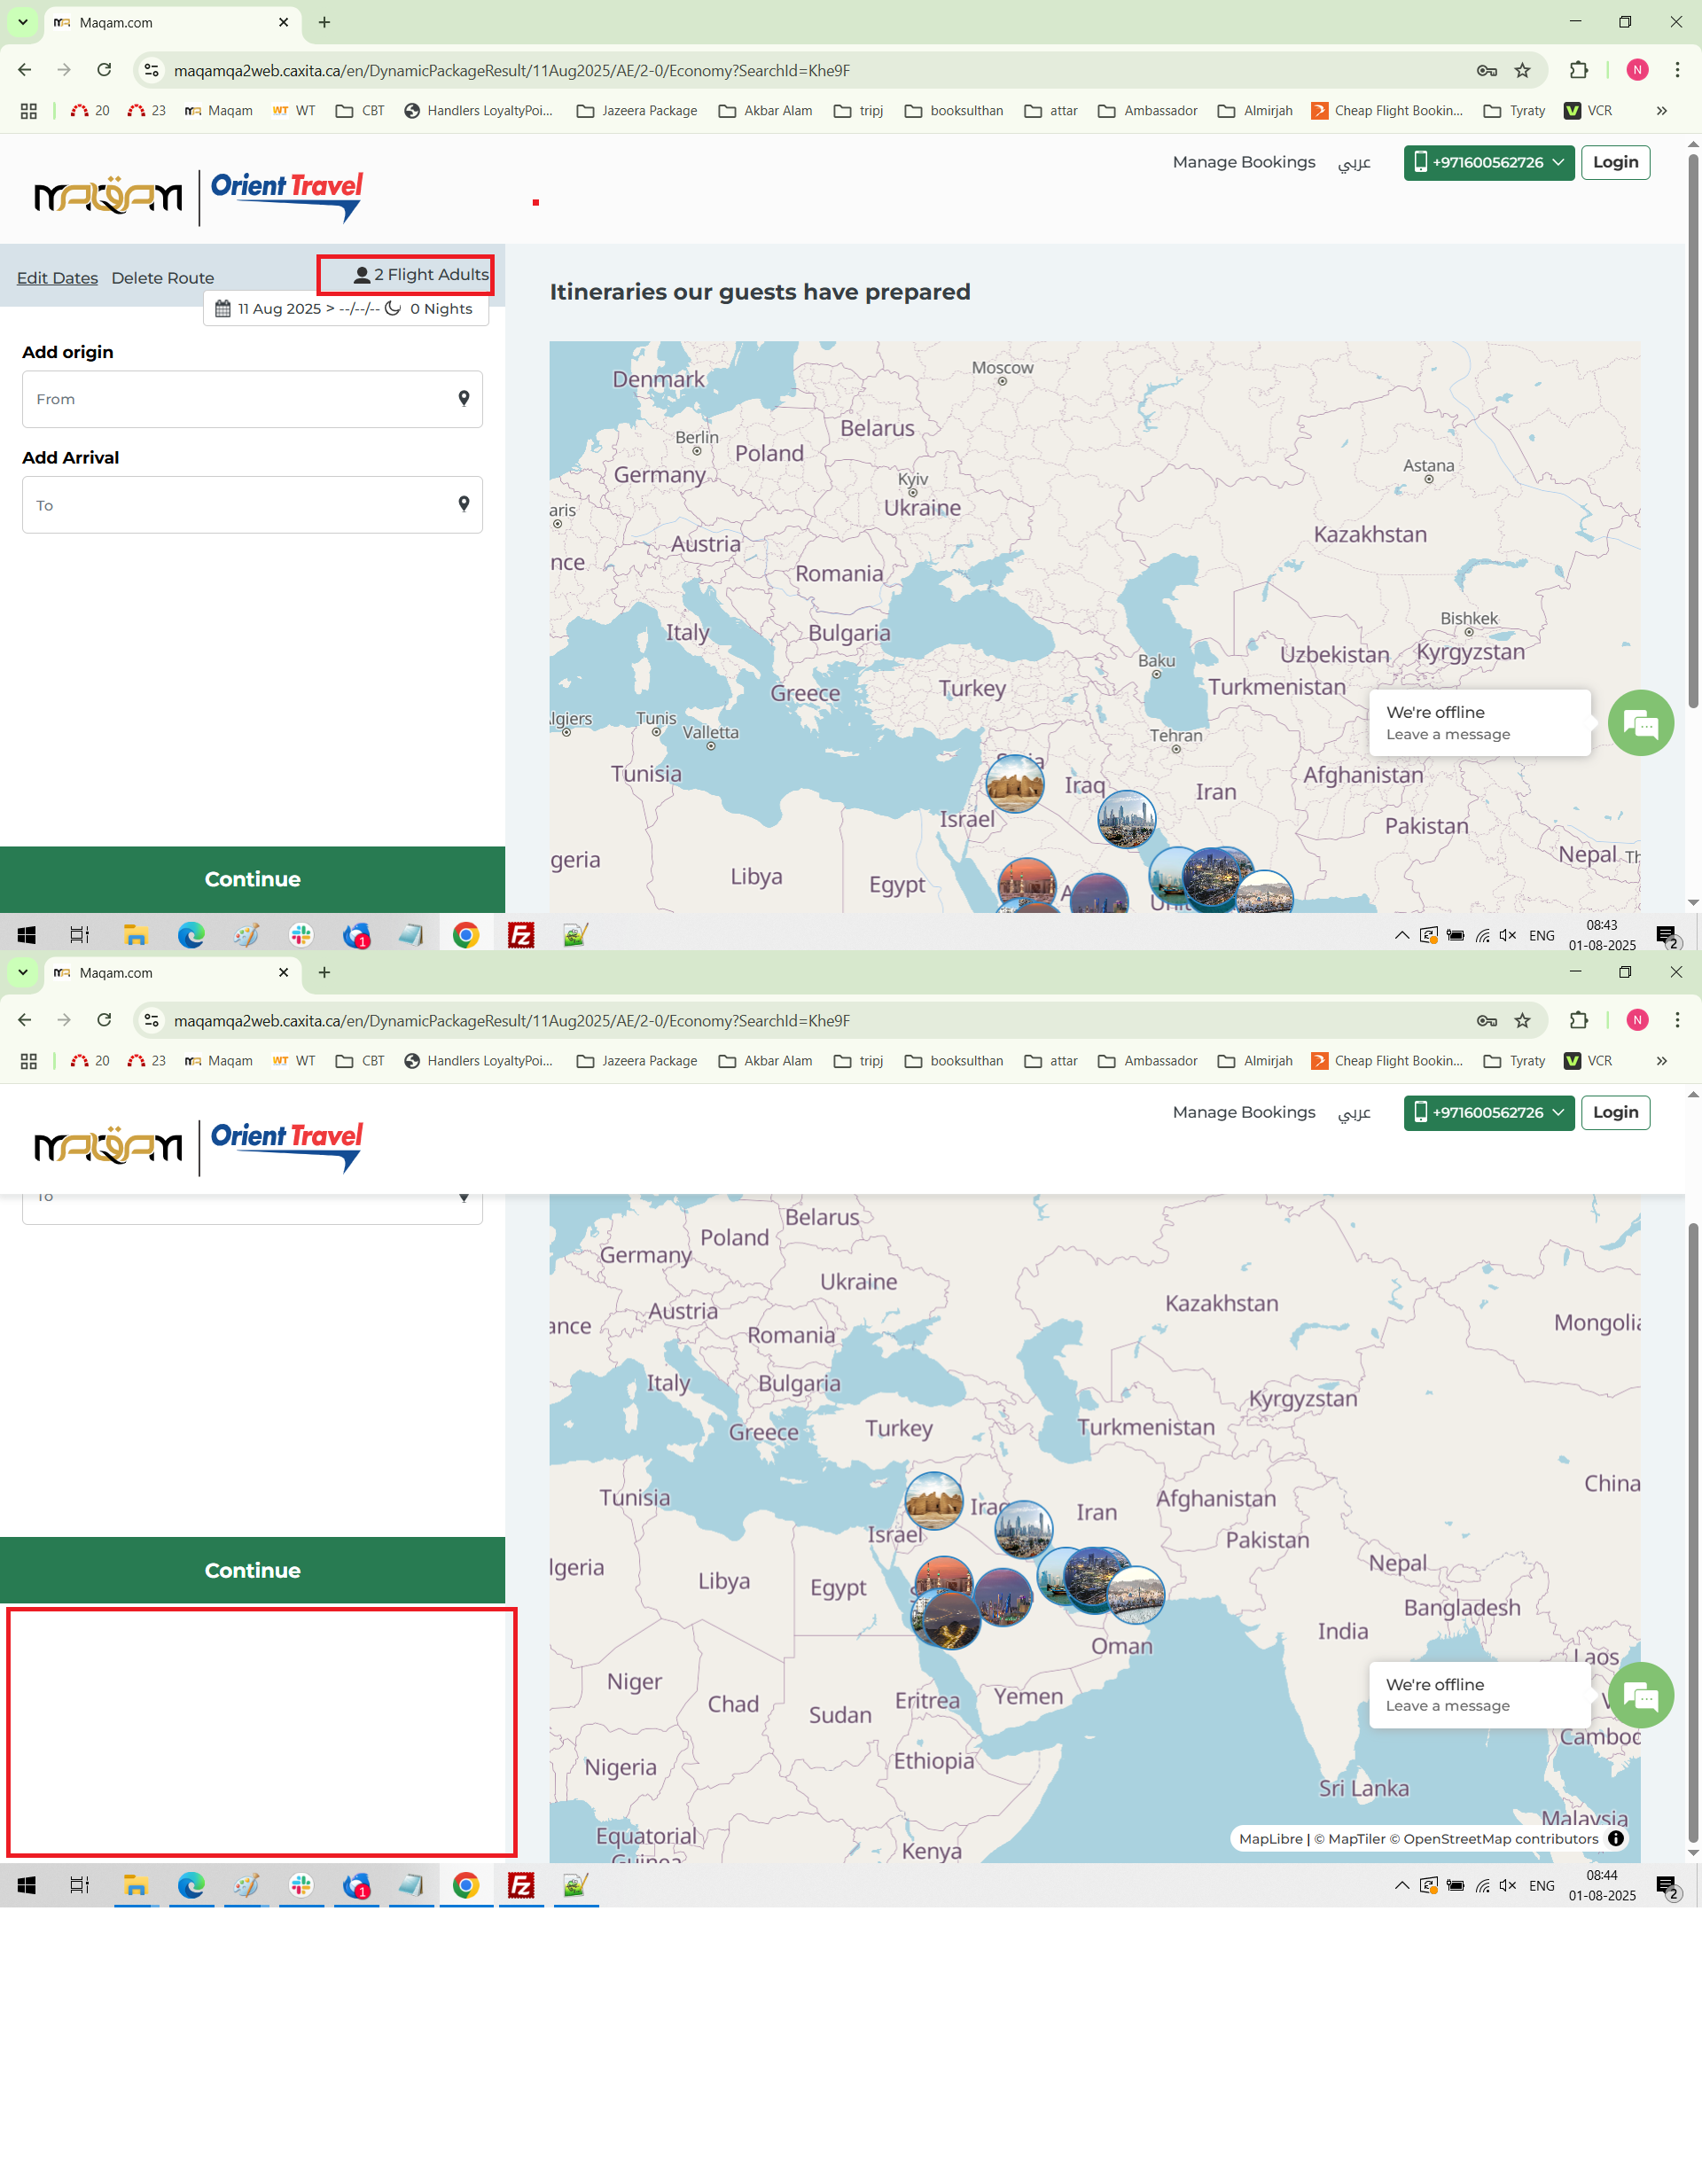The height and width of the screenshot is (2184, 1702).
Task: Switch language to عربي
Action: point(1354,162)
